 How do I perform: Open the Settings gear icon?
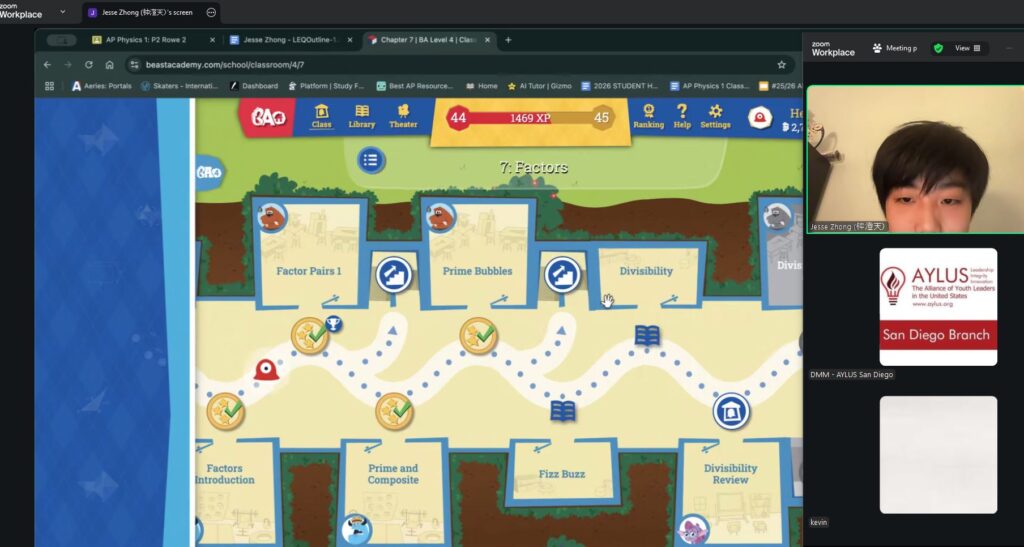click(715, 116)
